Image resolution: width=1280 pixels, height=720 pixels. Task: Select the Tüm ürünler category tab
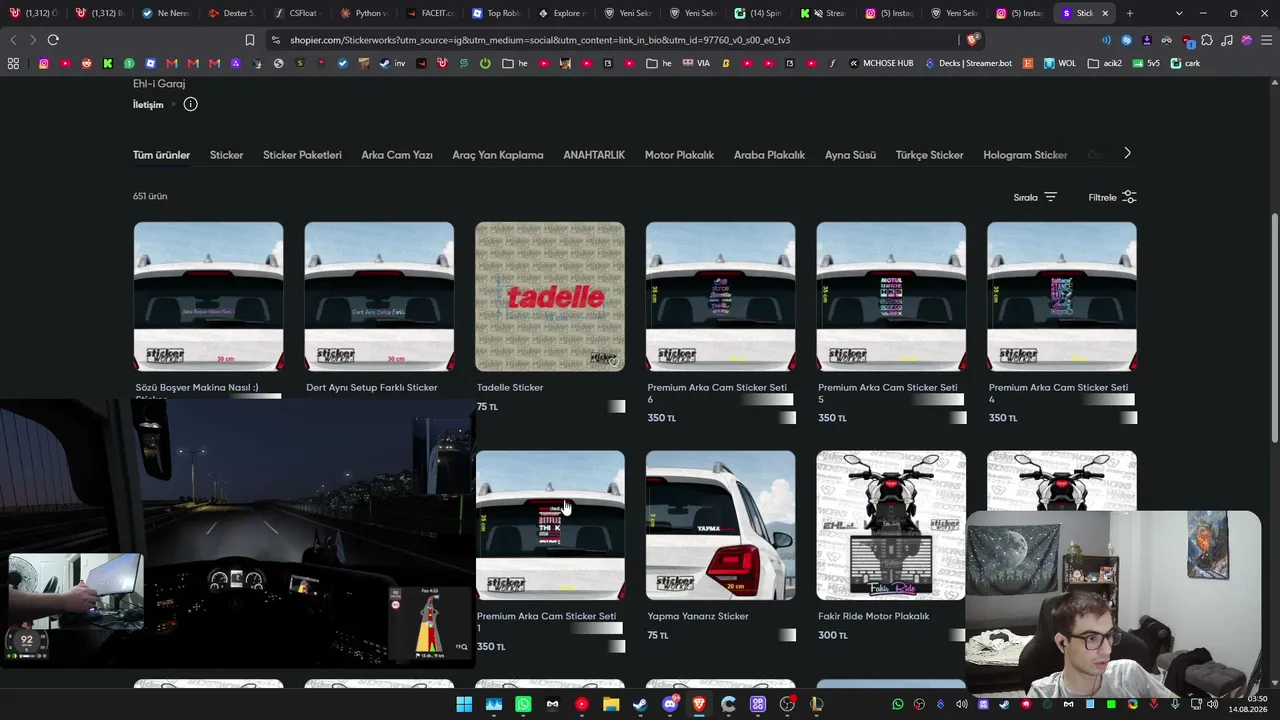[161, 155]
